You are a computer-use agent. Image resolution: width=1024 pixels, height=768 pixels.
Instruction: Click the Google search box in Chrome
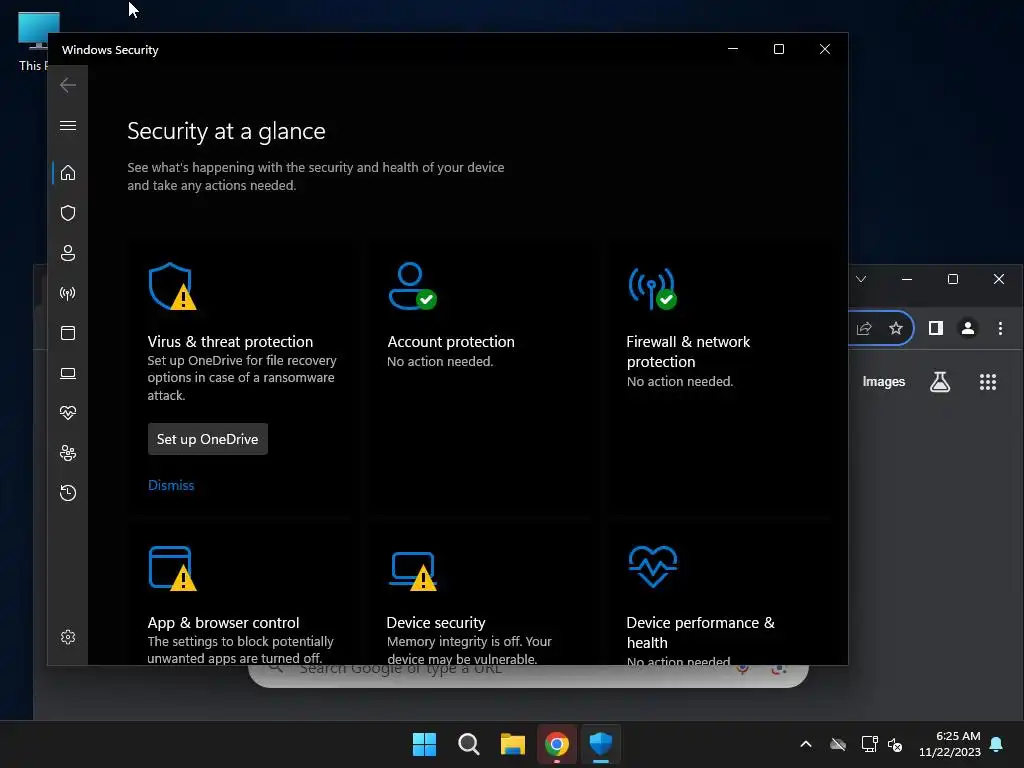point(528,675)
